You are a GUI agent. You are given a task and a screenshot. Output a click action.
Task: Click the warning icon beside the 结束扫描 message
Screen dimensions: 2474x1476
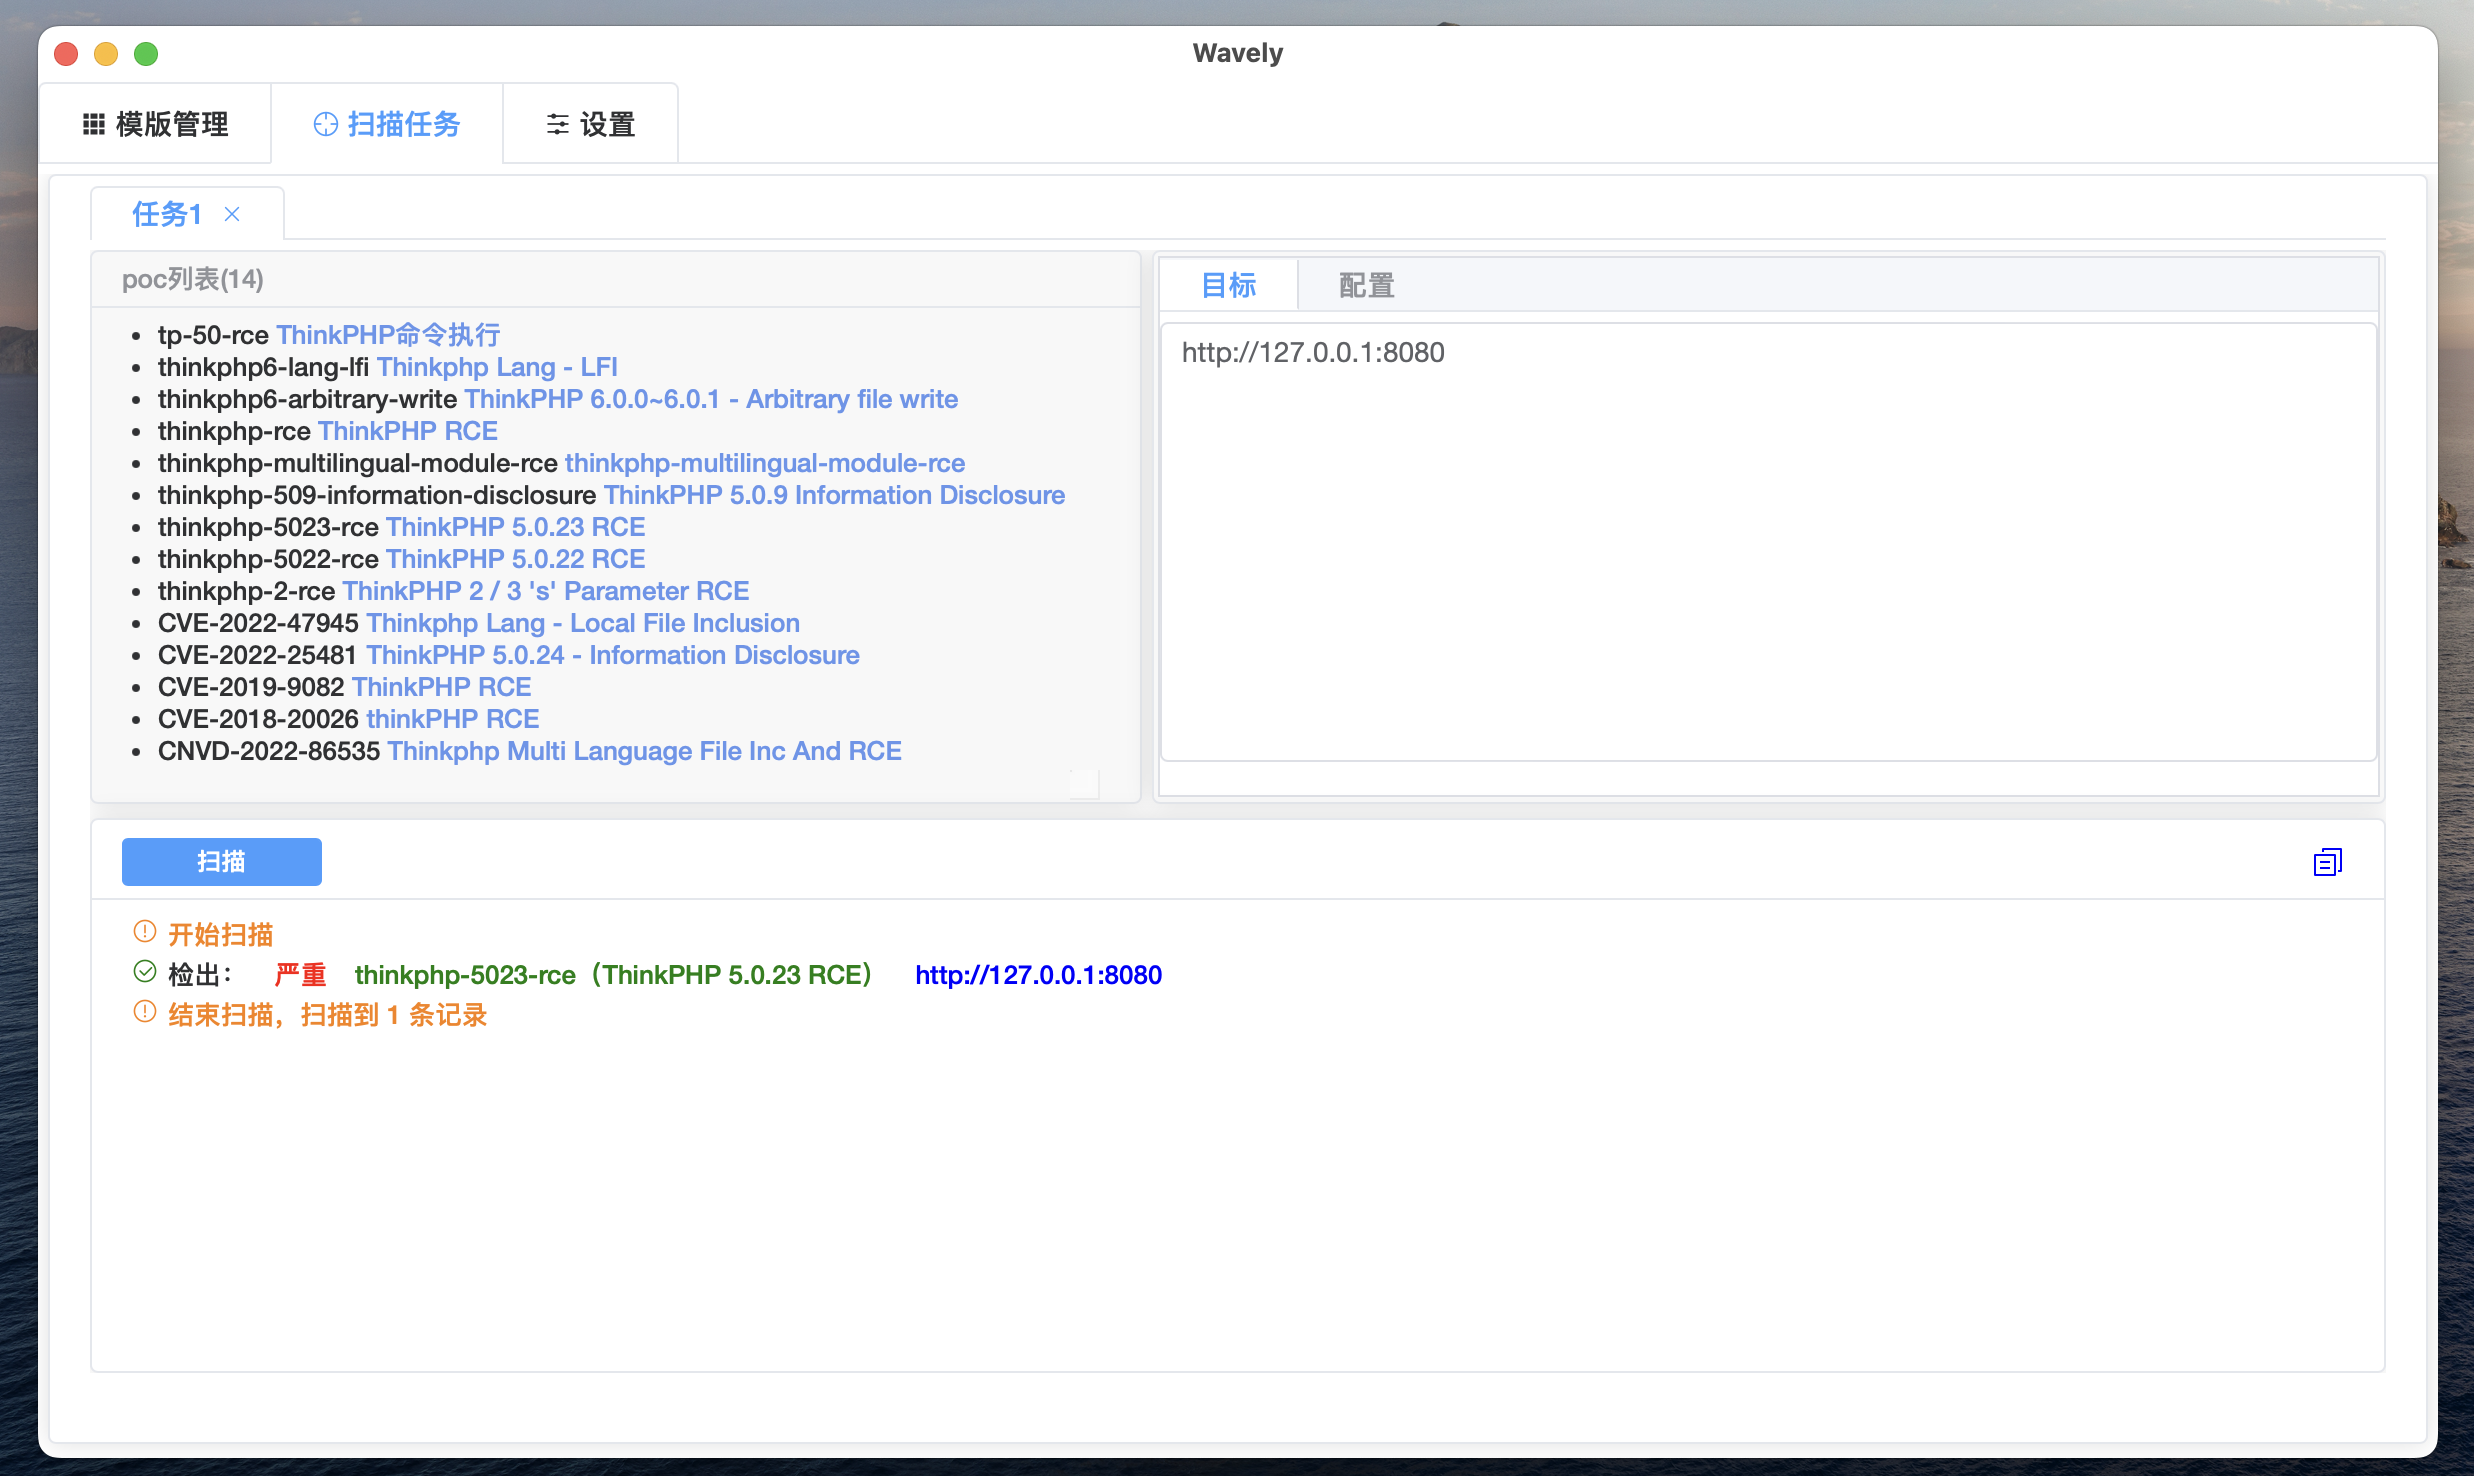[144, 1012]
